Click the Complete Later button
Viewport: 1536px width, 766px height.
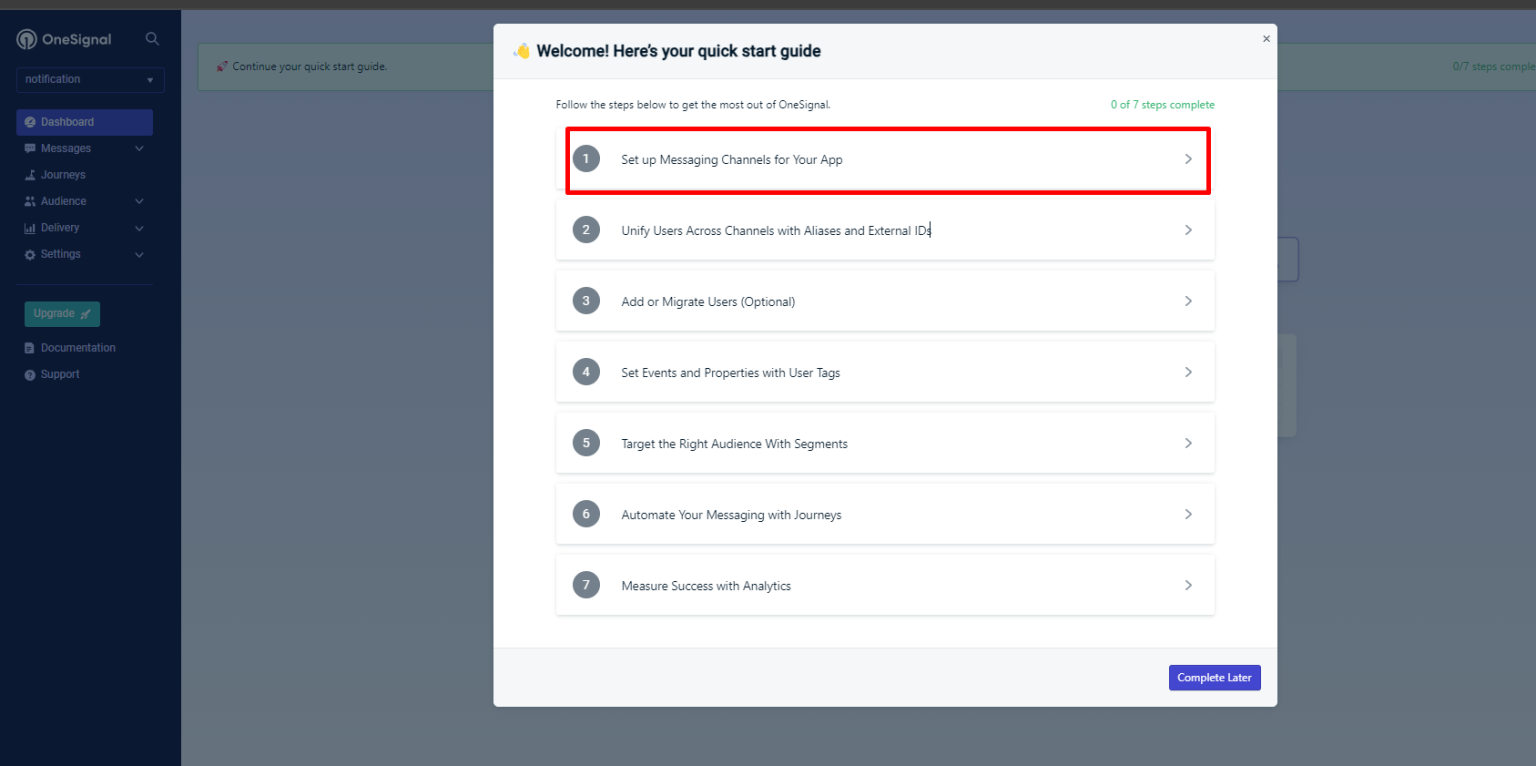[1215, 678]
